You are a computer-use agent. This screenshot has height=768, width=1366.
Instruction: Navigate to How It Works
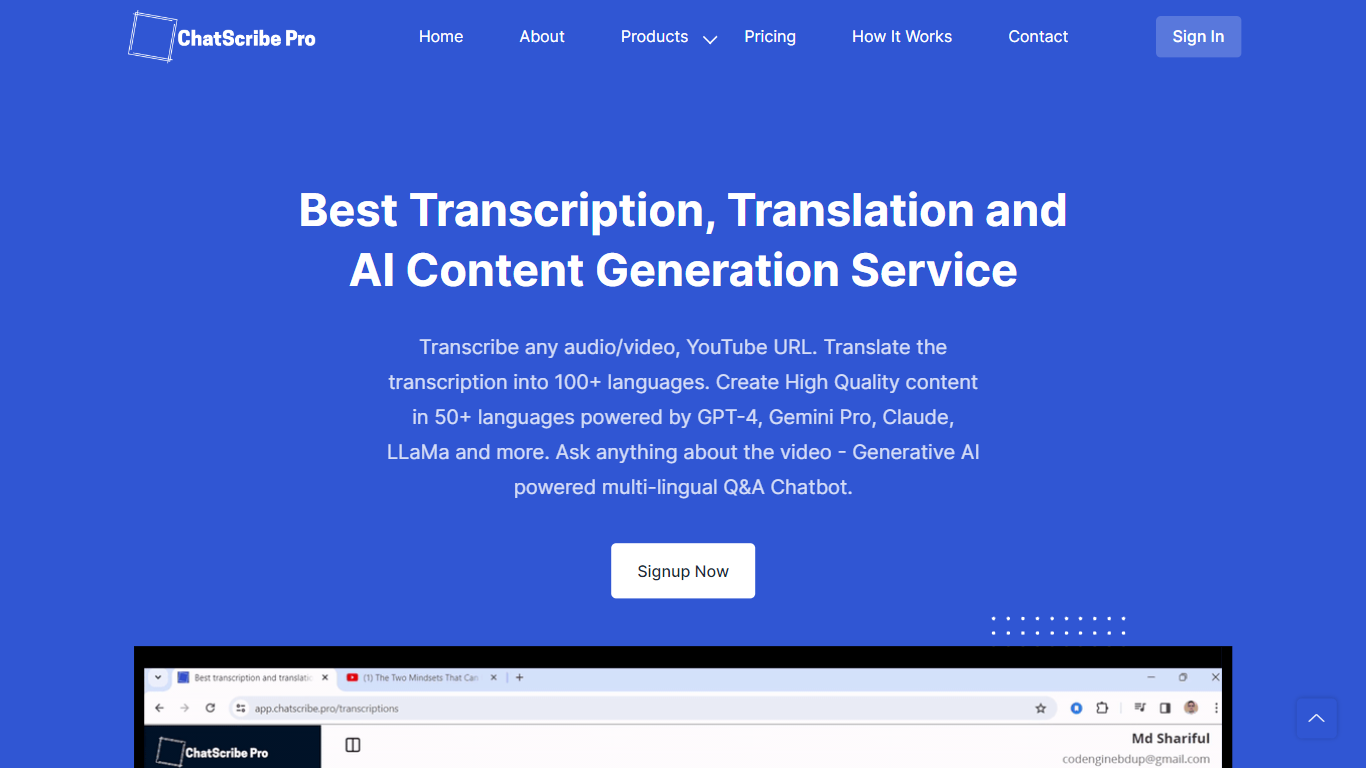click(x=902, y=37)
